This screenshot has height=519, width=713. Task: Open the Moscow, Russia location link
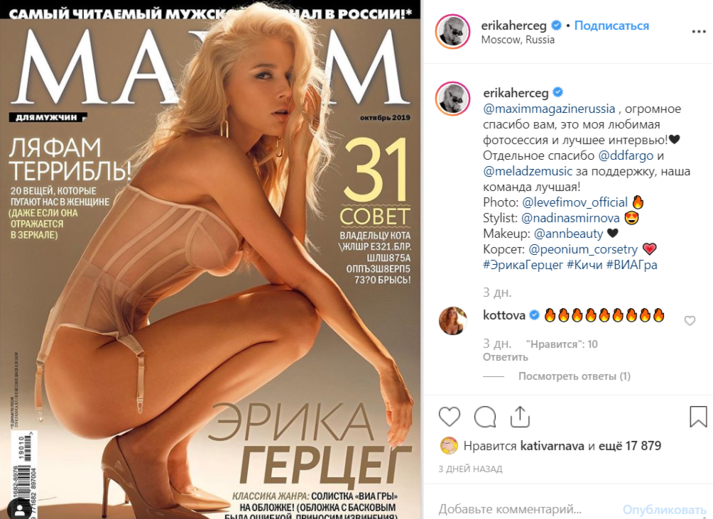pos(518,40)
